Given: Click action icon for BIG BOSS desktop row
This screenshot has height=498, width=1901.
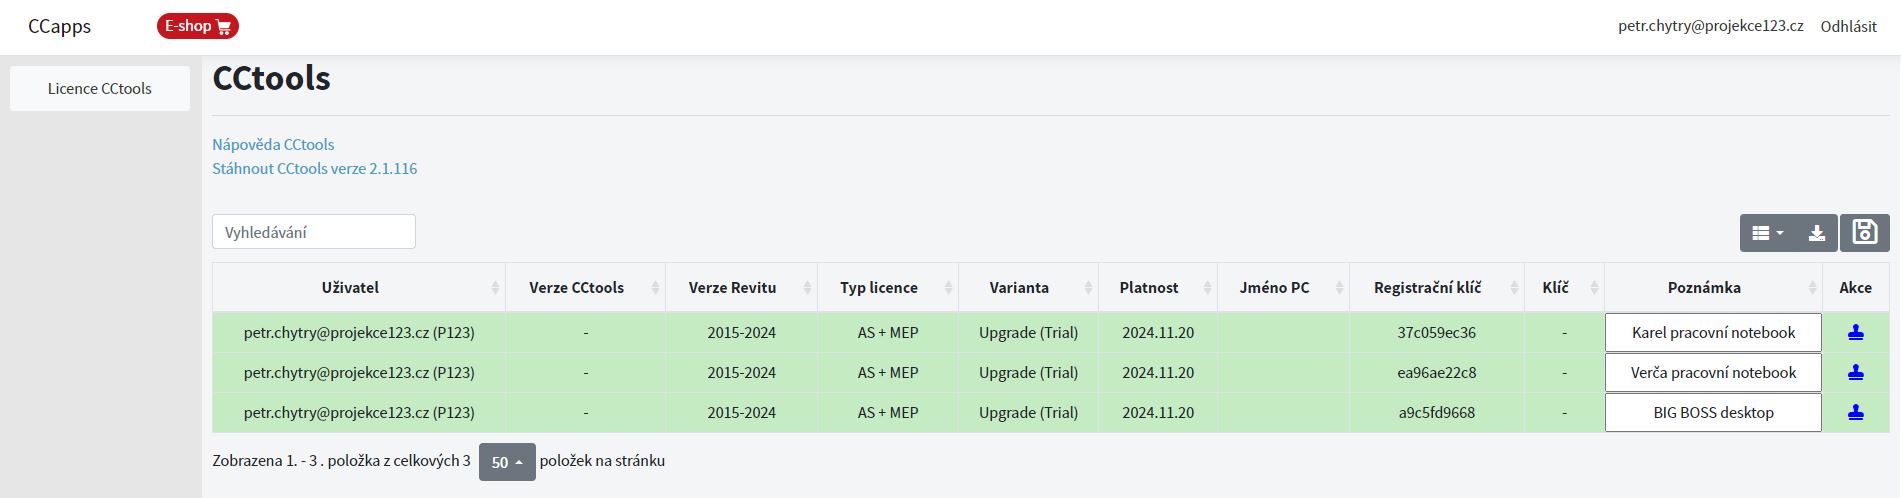Looking at the screenshot, I should point(1856,413).
